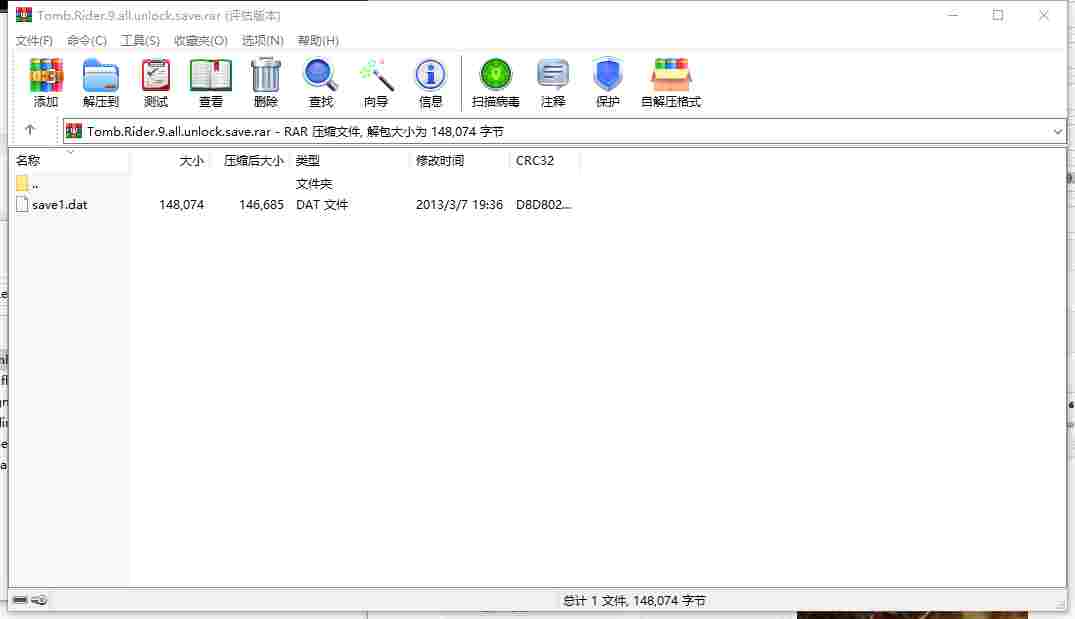Image resolution: width=1075 pixels, height=619 pixels.
Task: Click the "DAT 文件" type cell
Action: click(322, 204)
